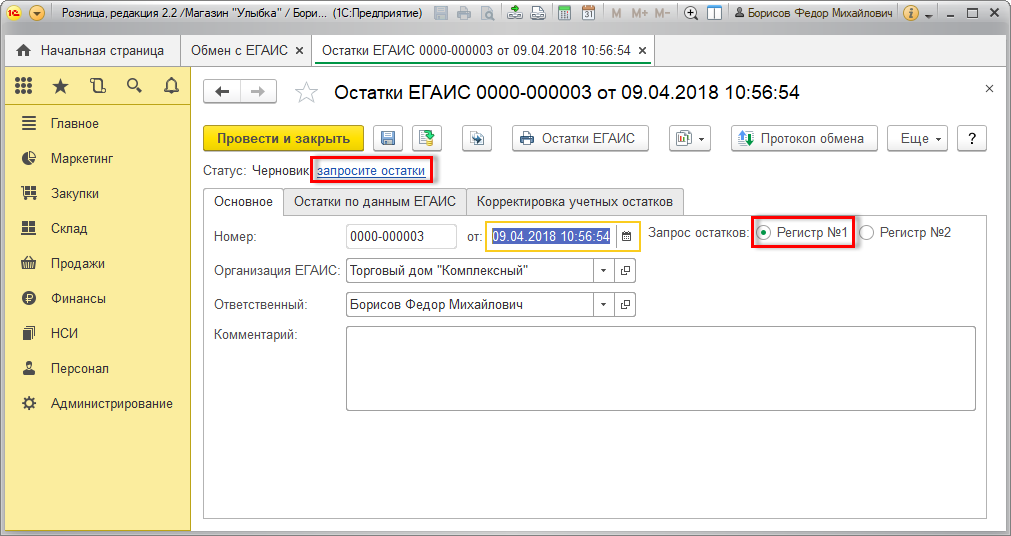Expand the Ответственный dropdown arrow
Screen dimensions: 1011x536
(604, 304)
